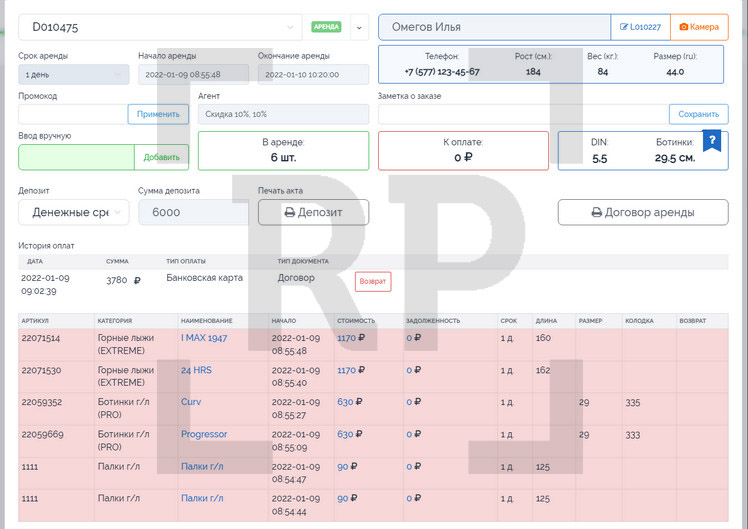Open the Progressor boots item link
748x529 pixels.
point(203,434)
